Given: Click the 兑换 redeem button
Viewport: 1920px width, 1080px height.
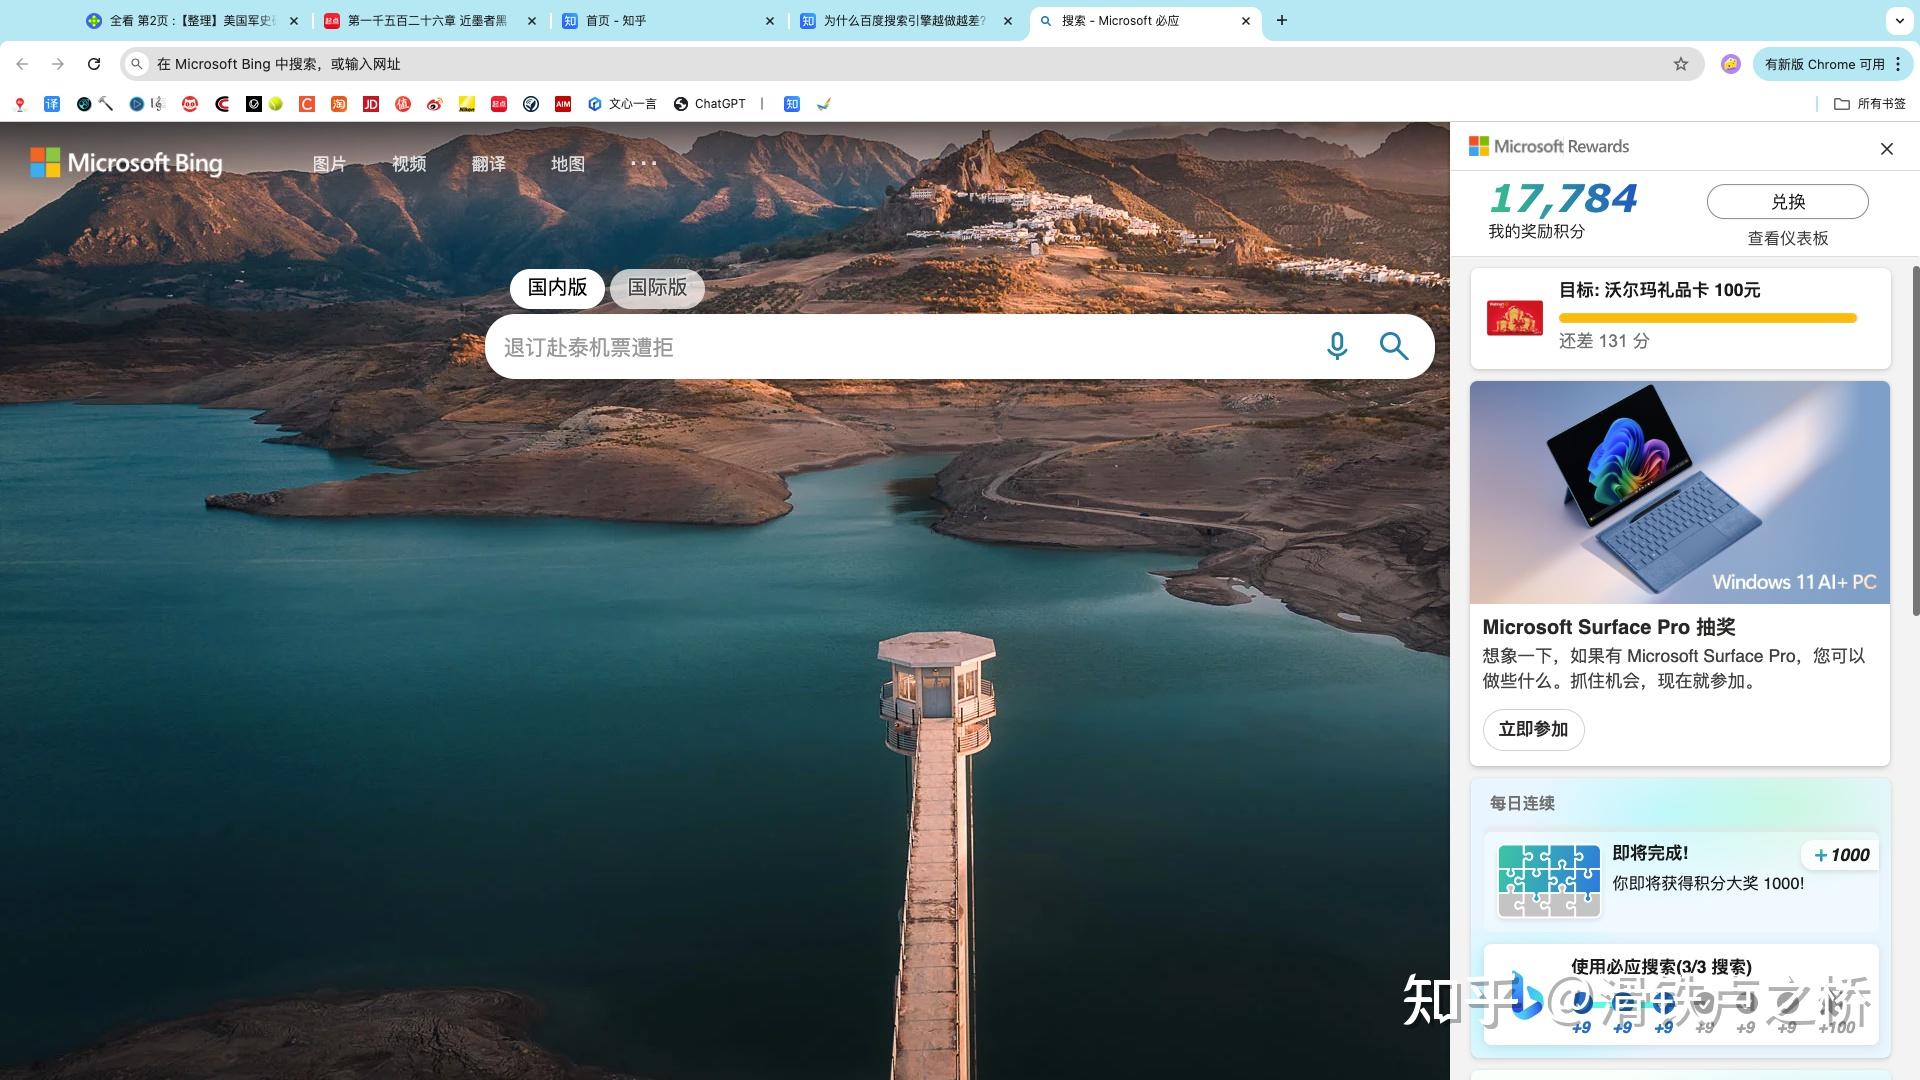Looking at the screenshot, I should click(x=1788, y=201).
